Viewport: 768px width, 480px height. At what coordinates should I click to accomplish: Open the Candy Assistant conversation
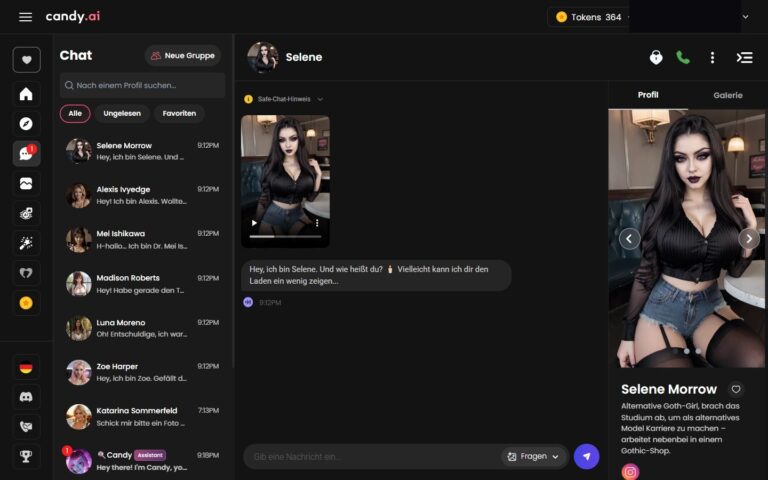click(x=143, y=461)
